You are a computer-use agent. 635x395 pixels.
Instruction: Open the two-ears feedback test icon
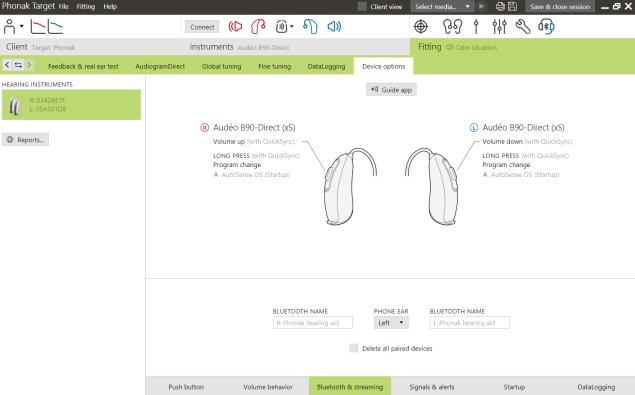(452, 27)
